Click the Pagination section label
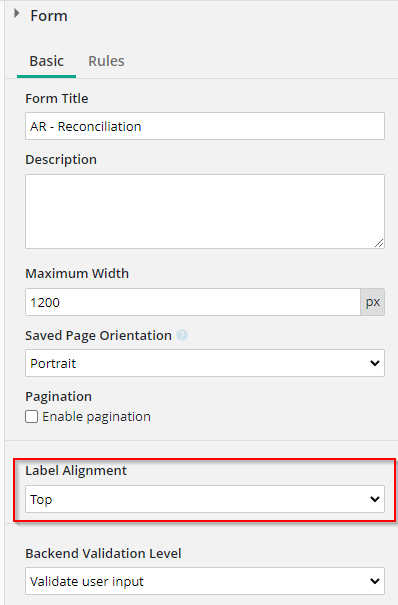This screenshot has width=398, height=605. tap(59, 396)
